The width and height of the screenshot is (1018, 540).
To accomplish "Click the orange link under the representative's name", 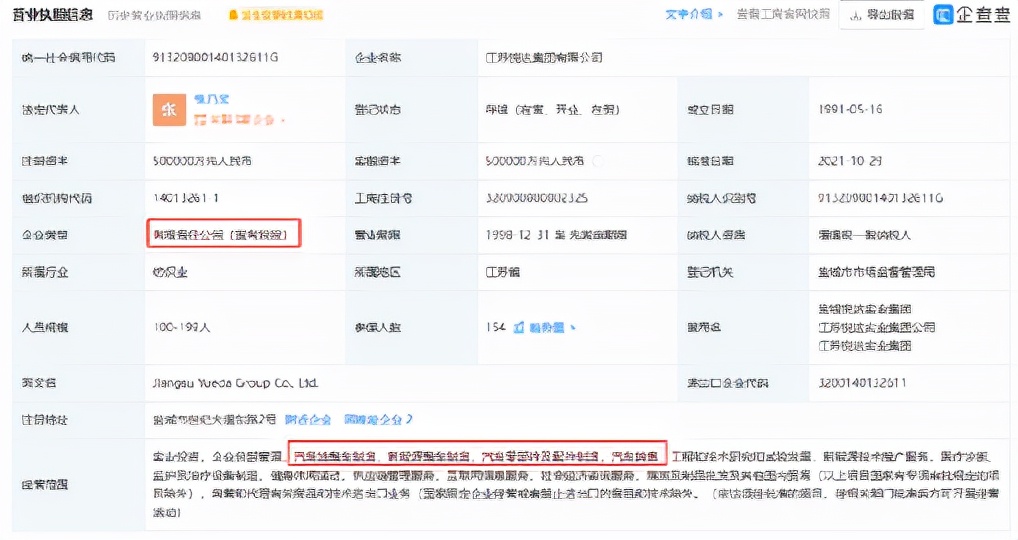I will (x=238, y=120).
